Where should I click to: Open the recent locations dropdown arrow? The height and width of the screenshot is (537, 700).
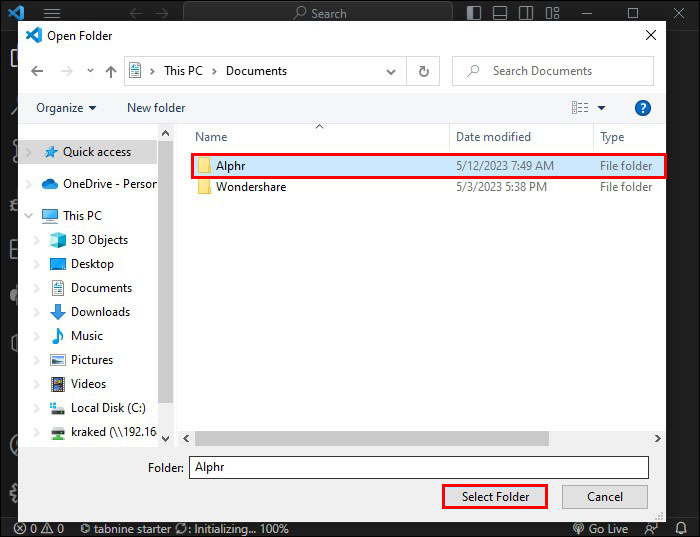pos(90,71)
